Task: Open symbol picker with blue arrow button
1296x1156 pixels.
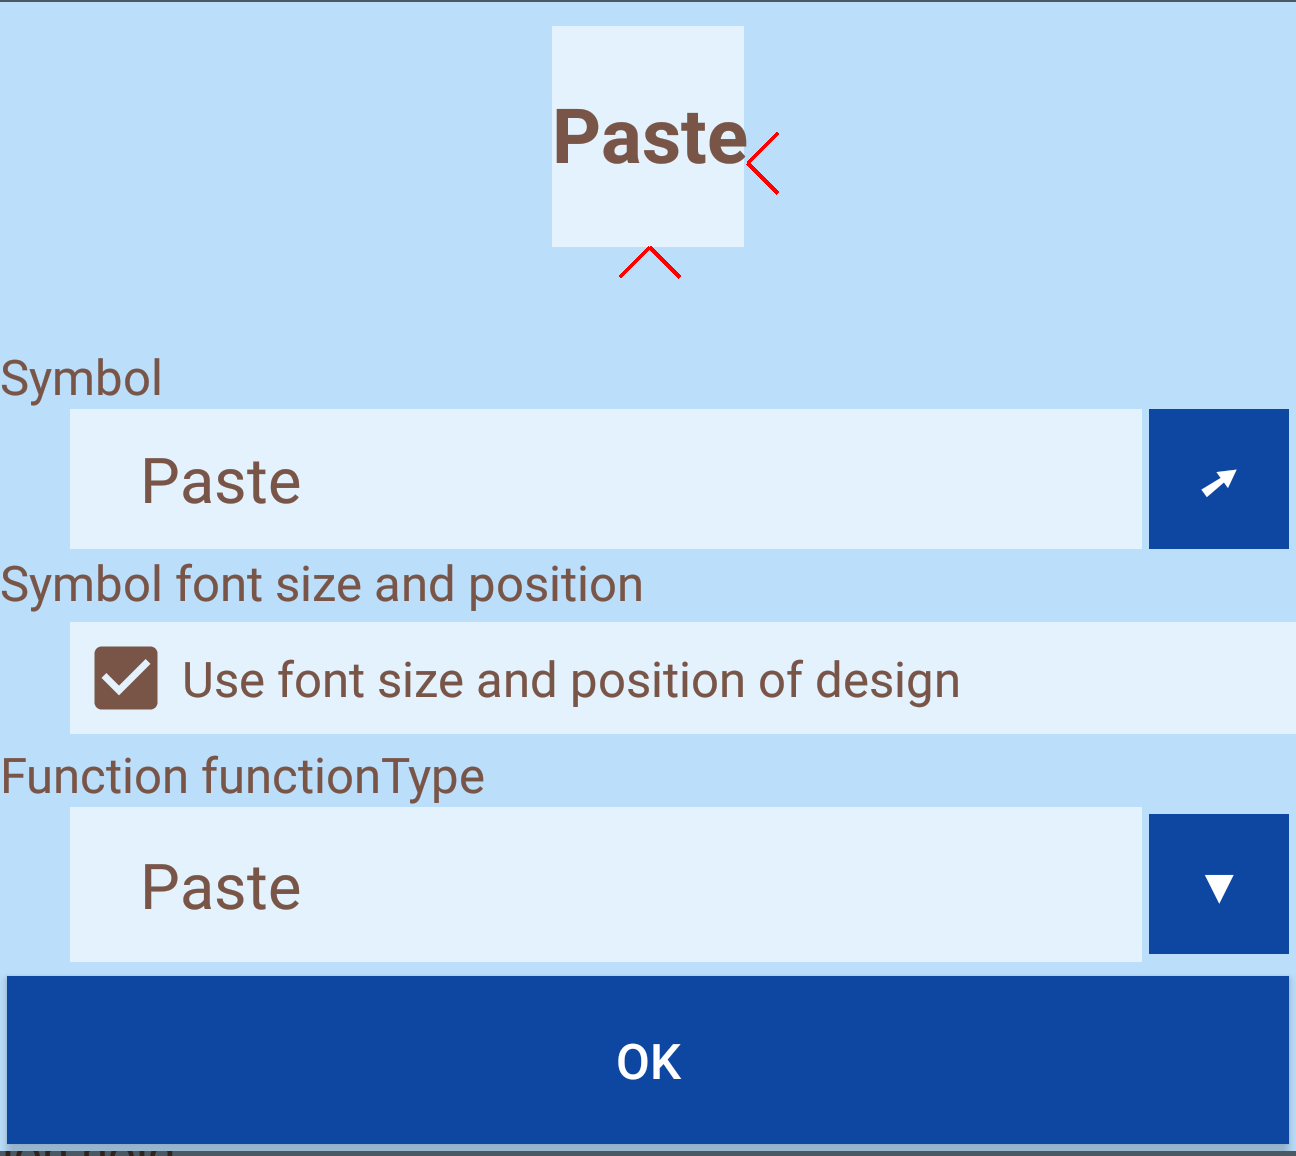Action: click(1218, 479)
